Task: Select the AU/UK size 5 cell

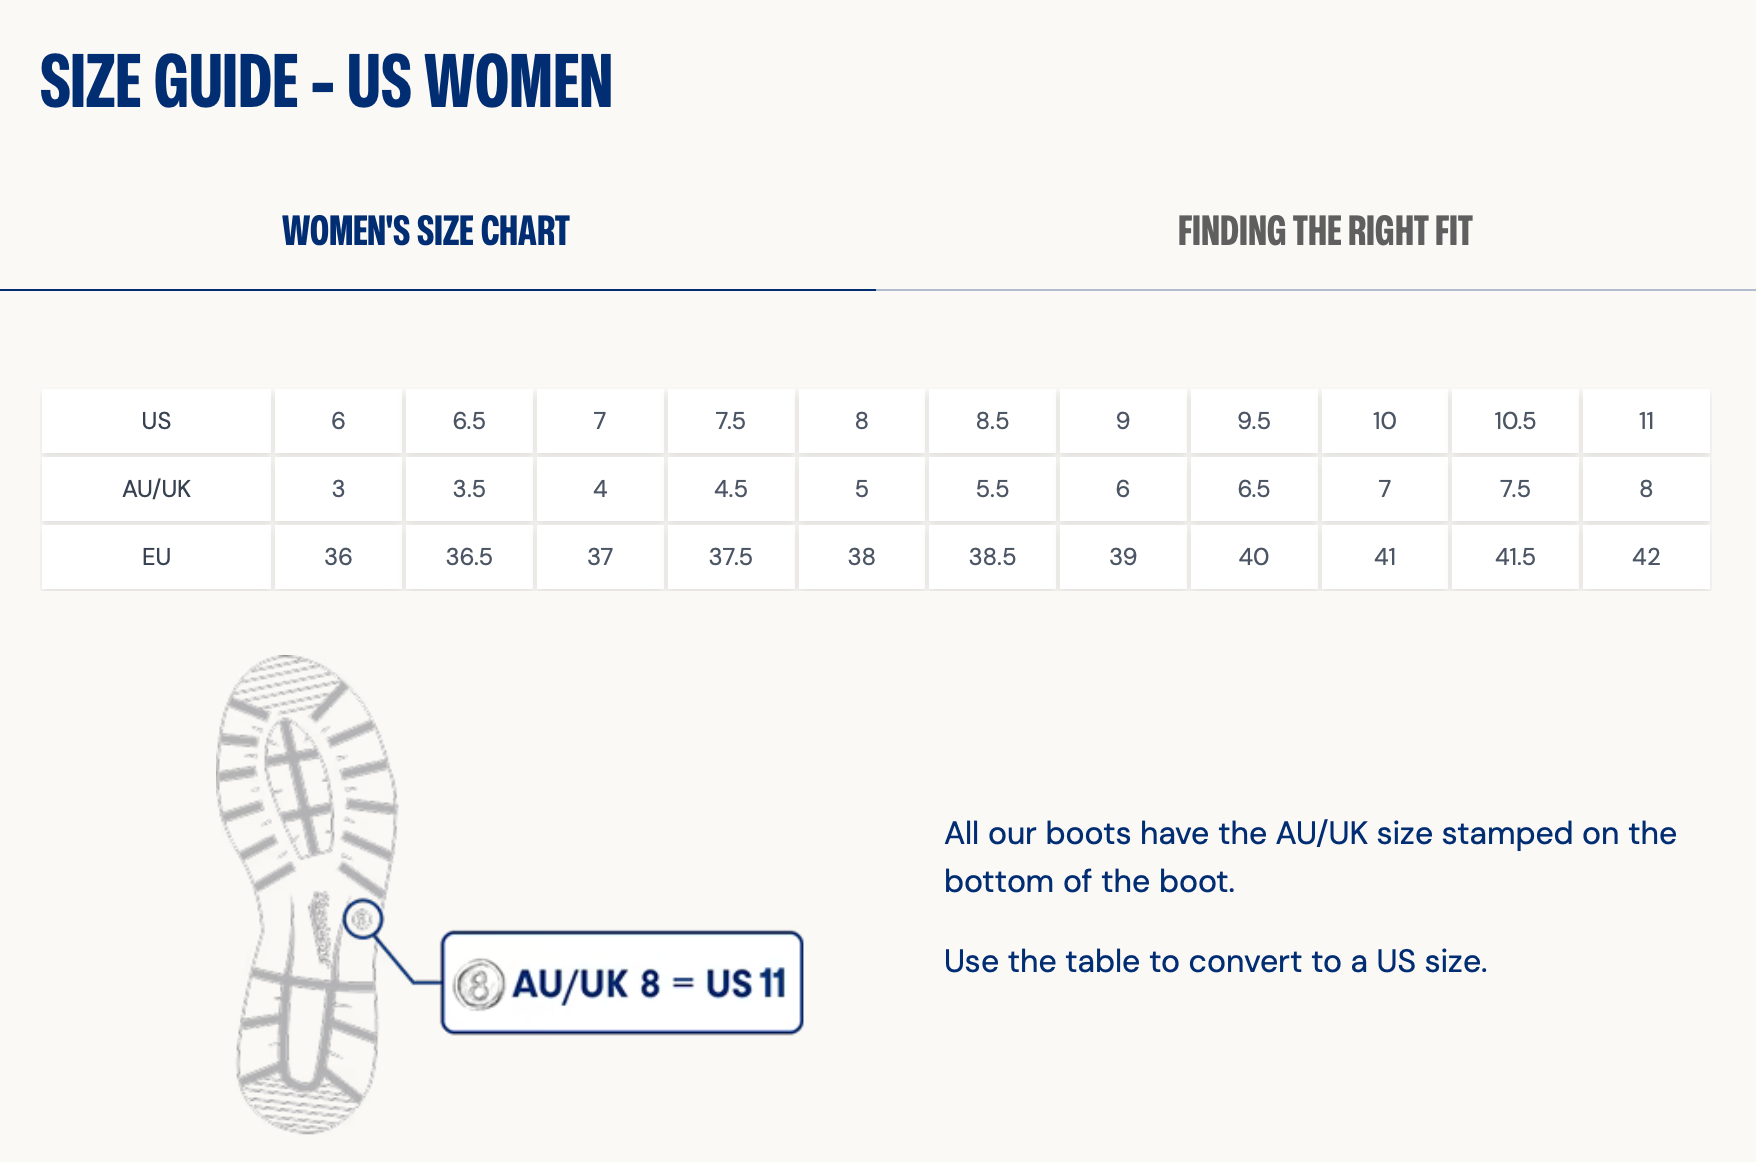Action: 861,489
